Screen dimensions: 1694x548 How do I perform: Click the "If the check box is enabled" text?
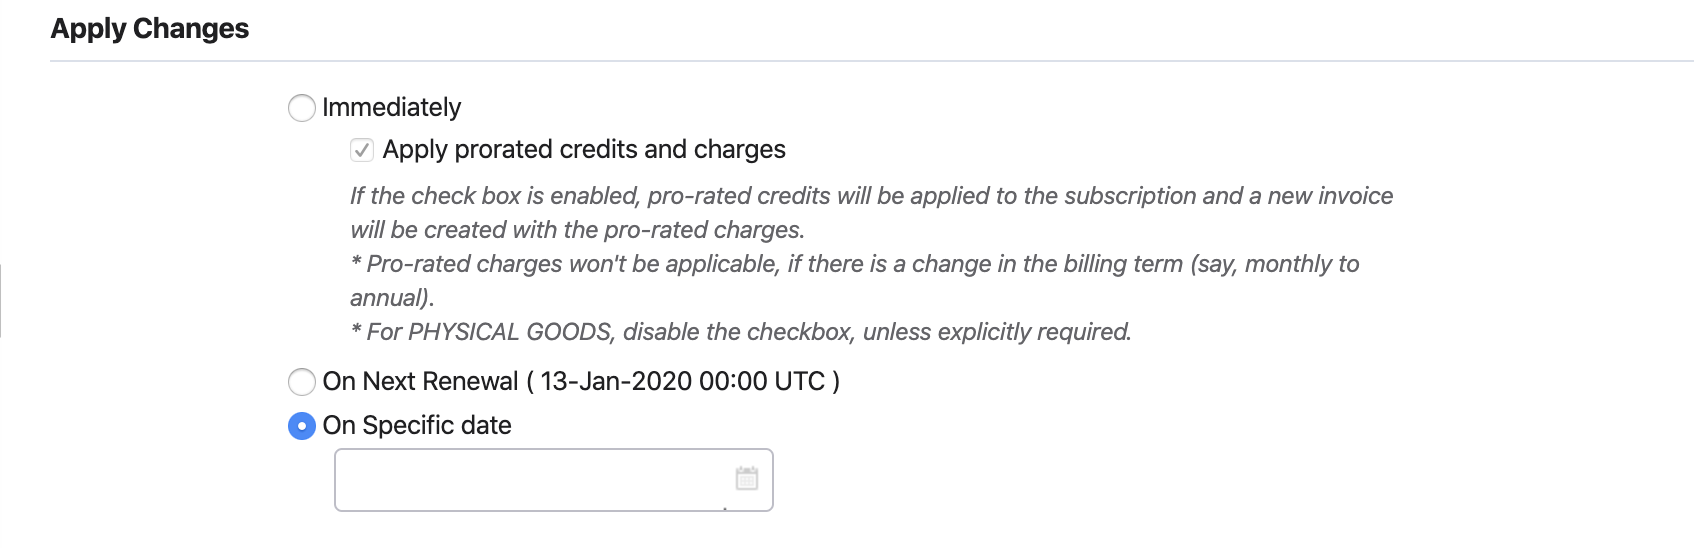pos(495,196)
